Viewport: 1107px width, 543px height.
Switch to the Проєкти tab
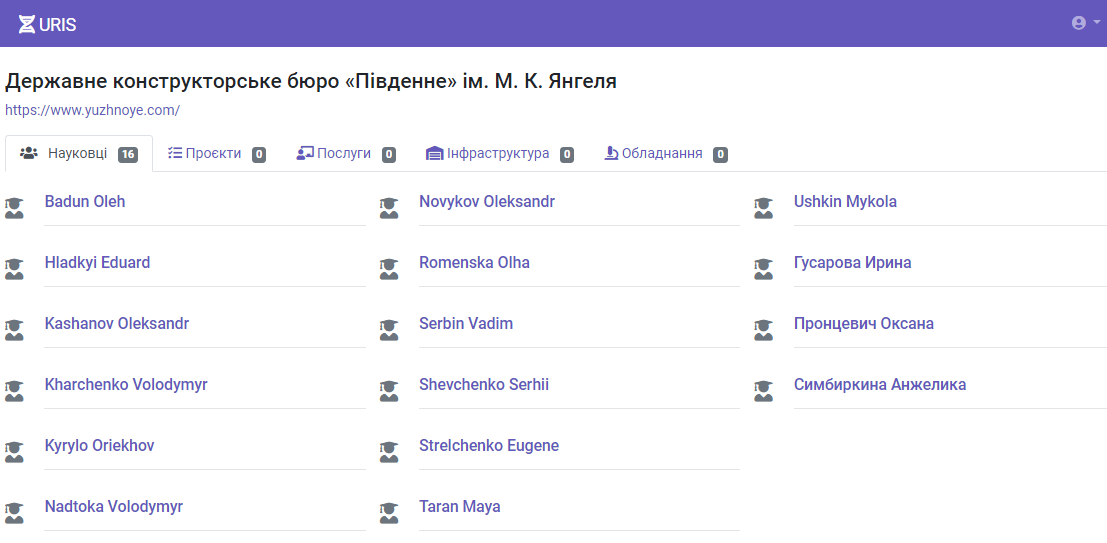216,153
